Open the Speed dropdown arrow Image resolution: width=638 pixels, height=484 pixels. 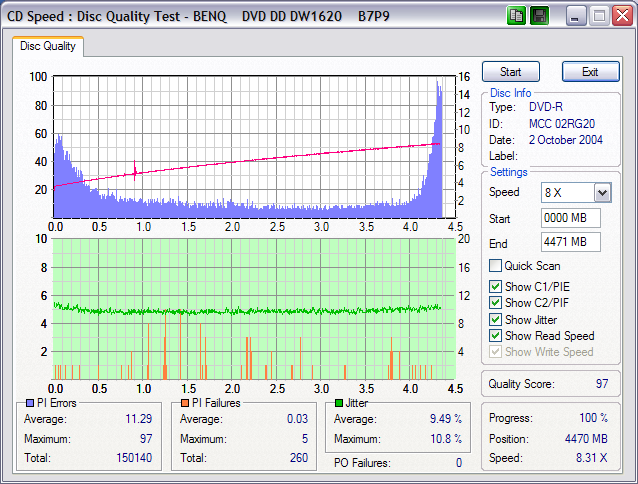pyautogui.click(x=602, y=193)
